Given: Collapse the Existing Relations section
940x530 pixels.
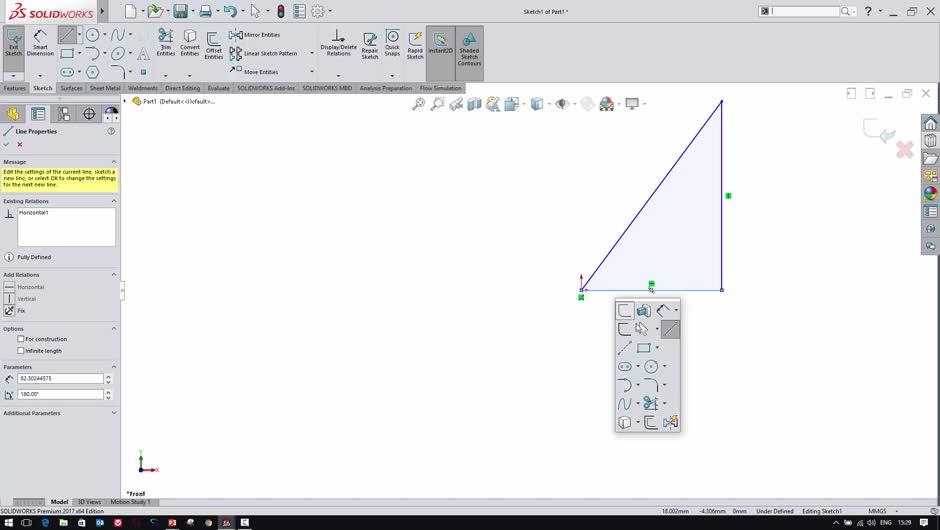Looking at the screenshot, I should tap(114, 201).
